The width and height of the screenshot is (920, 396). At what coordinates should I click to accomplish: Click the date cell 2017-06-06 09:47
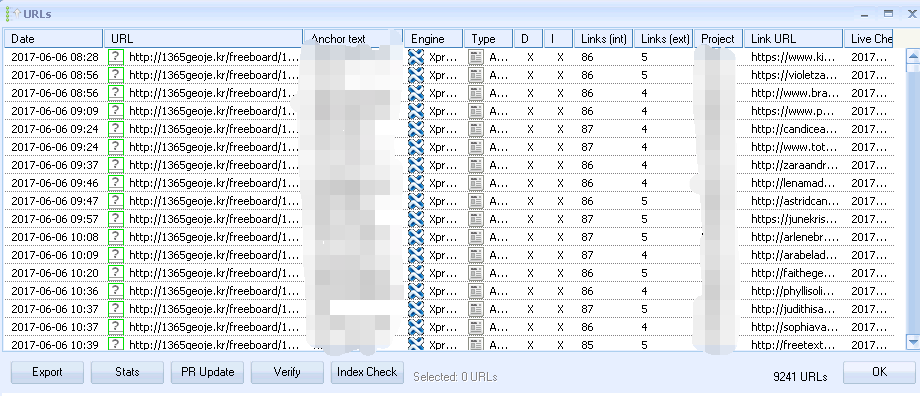55,201
